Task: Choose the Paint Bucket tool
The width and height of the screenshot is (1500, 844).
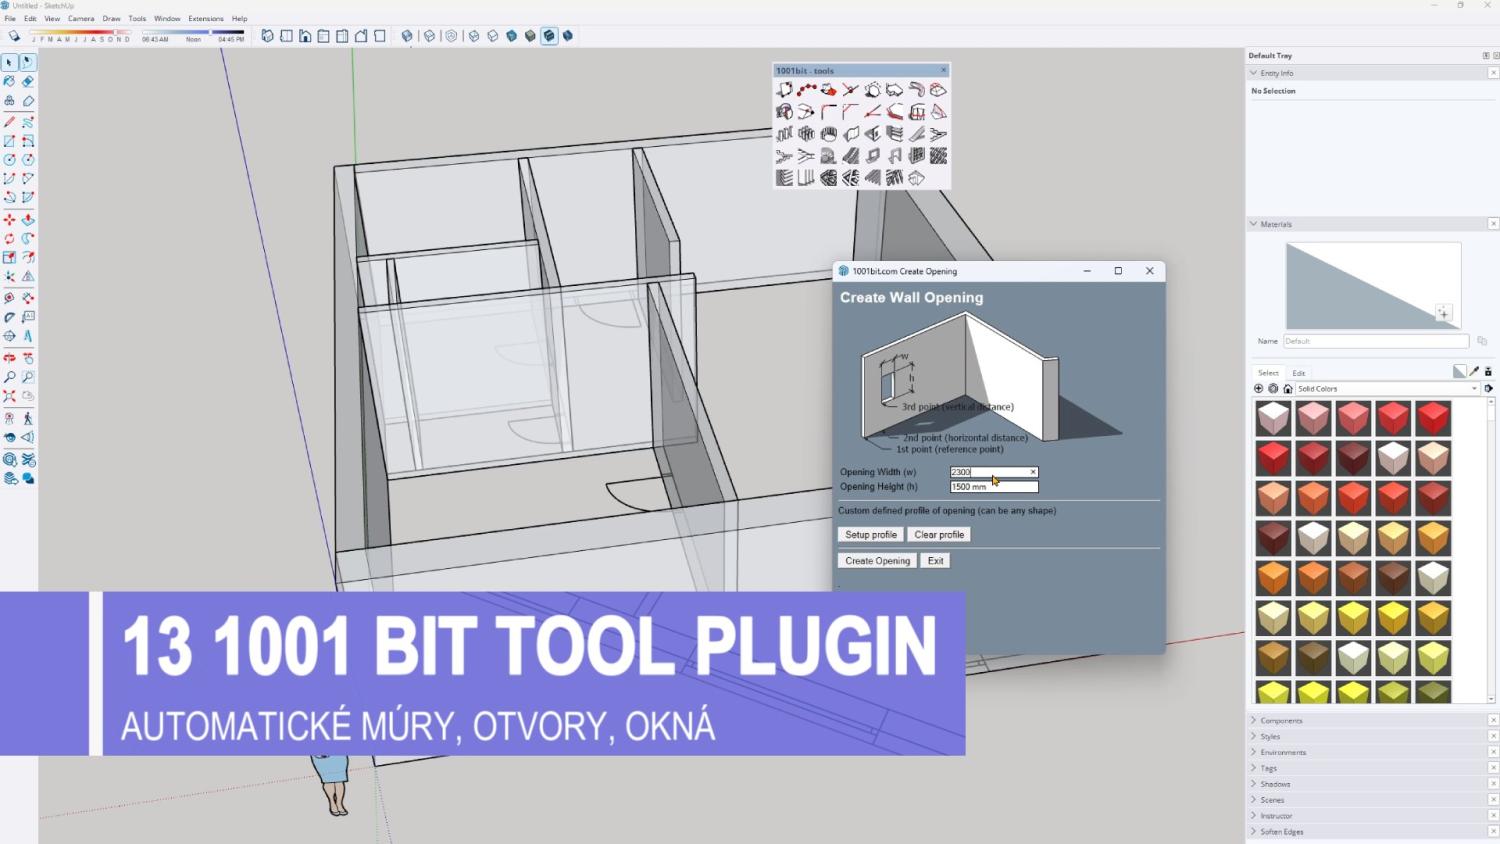Action: pyautogui.click(x=9, y=81)
